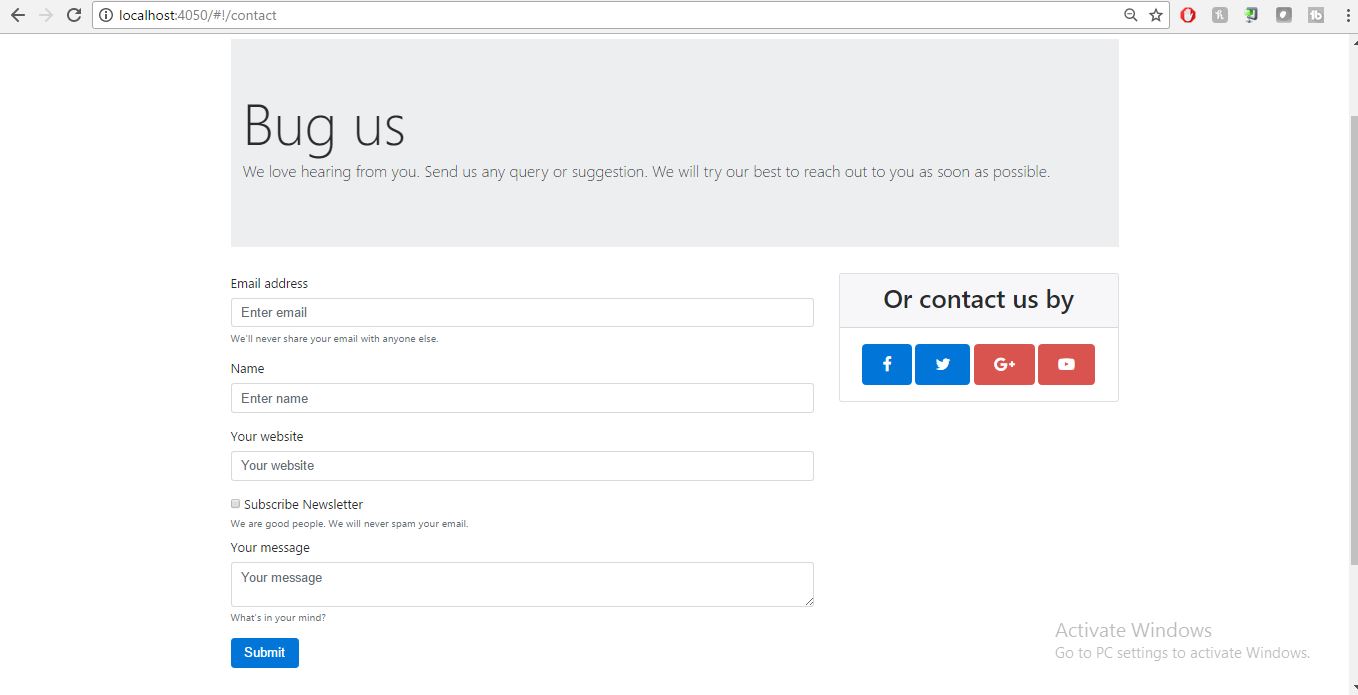The image size is (1358, 695).
Task: Click the "Your message" label above textarea
Action: coord(270,548)
